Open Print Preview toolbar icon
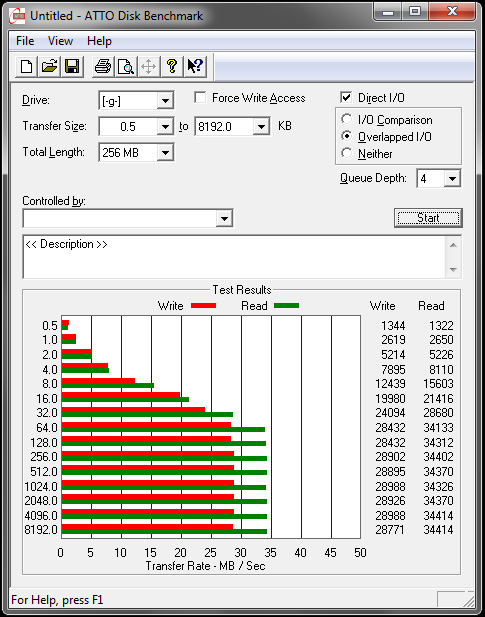This screenshot has width=485, height=617. (126, 66)
